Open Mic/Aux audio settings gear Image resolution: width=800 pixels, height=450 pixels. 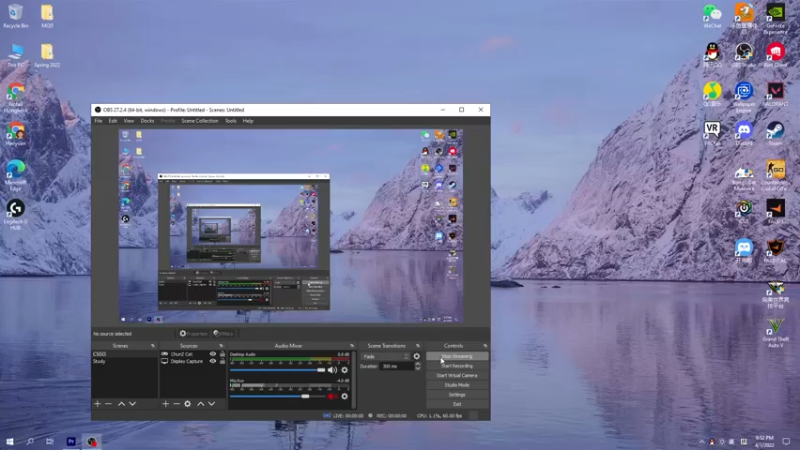pyautogui.click(x=344, y=396)
